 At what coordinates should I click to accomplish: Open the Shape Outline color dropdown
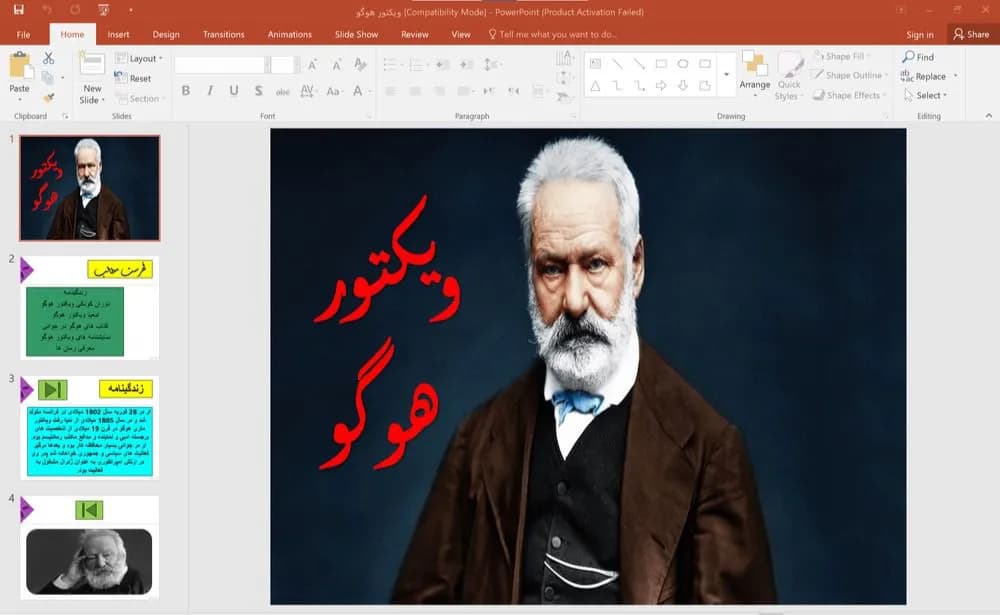click(x=851, y=75)
